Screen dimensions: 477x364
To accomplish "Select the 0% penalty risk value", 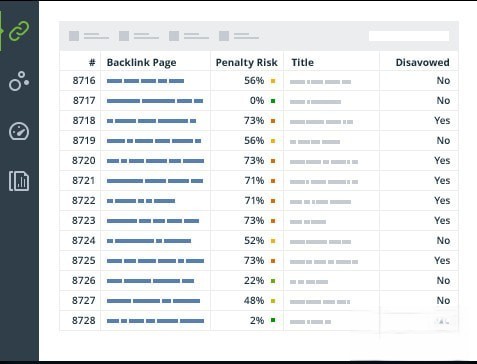I will click(257, 100).
